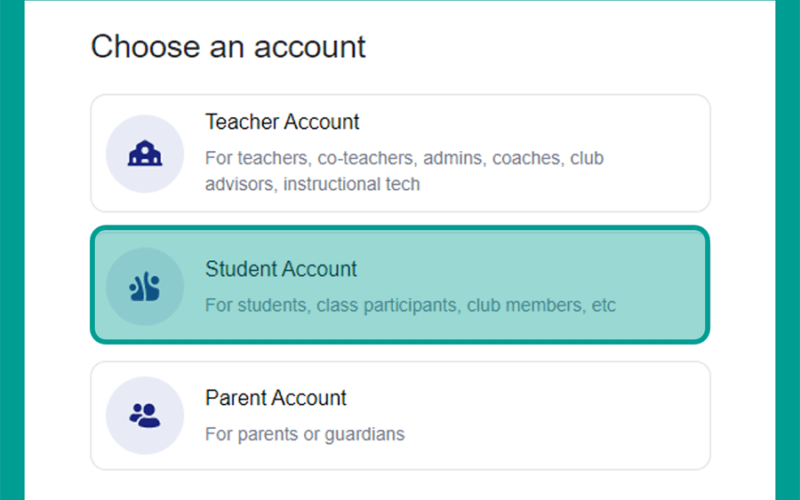Click the blank white area below Parent Account card
The height and width of the screenshot is (500, 800).
coord(400,486)
